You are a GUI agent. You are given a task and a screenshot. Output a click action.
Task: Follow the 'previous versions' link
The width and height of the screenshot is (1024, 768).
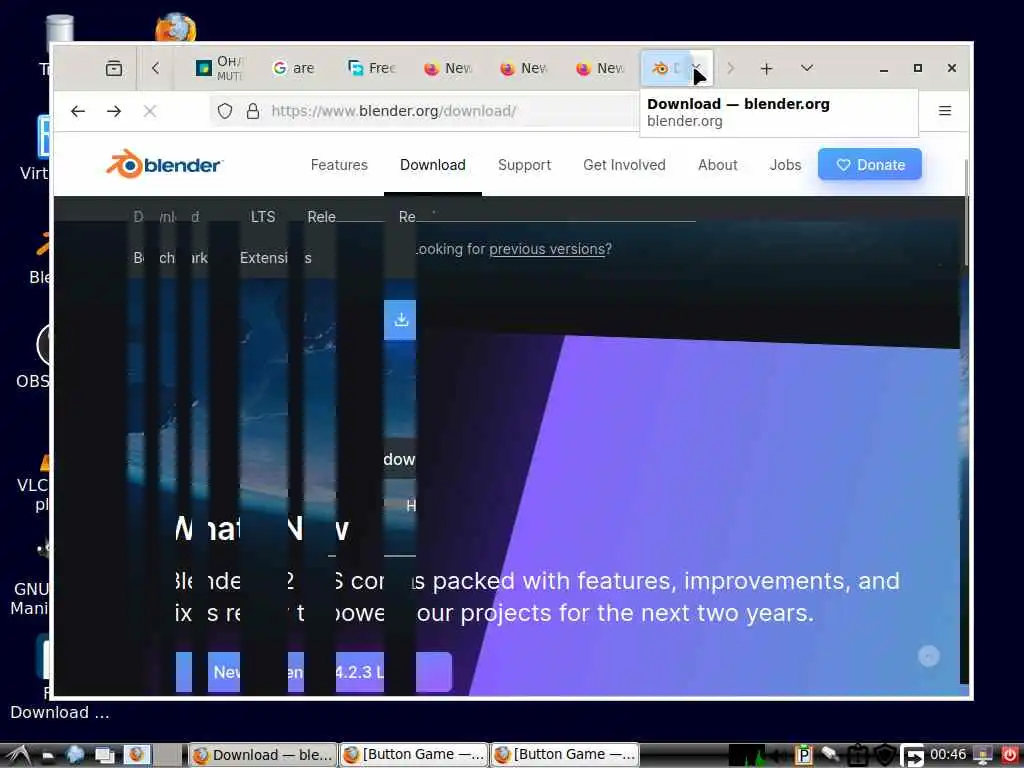coord(547,249)
